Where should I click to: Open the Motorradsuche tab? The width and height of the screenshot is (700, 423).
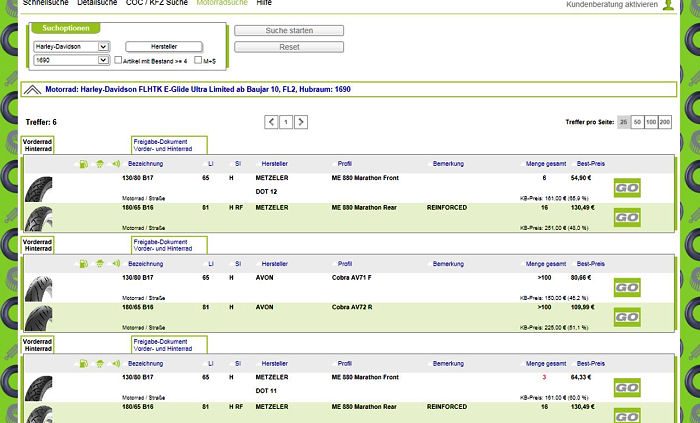(x=222, y=3)
